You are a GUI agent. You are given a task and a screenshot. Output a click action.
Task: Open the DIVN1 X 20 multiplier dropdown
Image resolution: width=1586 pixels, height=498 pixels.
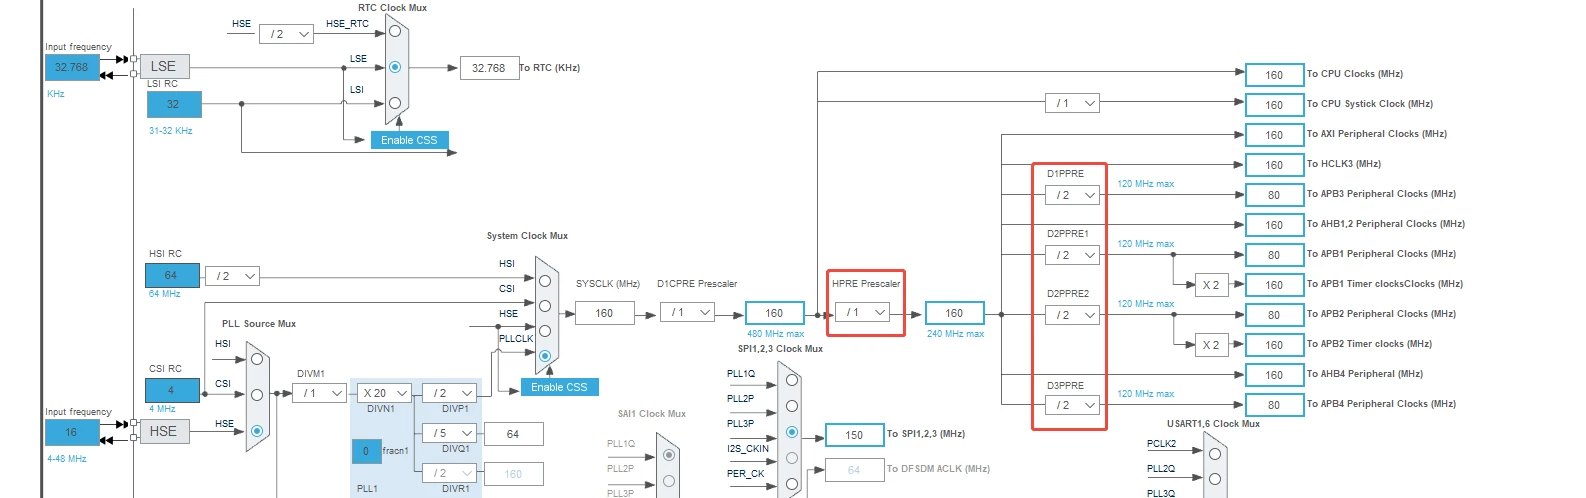[x=385, y=393]
